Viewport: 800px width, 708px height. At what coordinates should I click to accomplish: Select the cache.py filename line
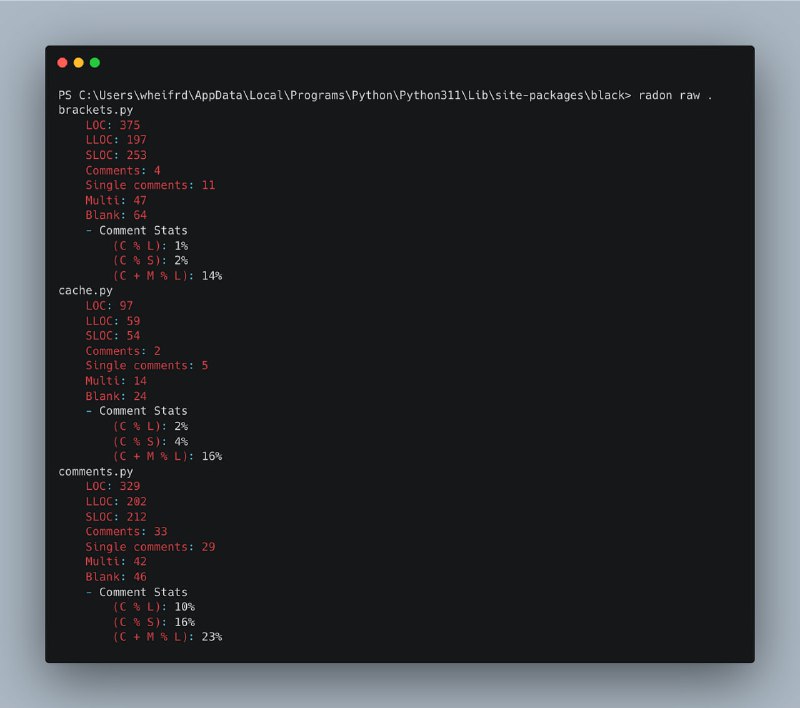(86, 291)
